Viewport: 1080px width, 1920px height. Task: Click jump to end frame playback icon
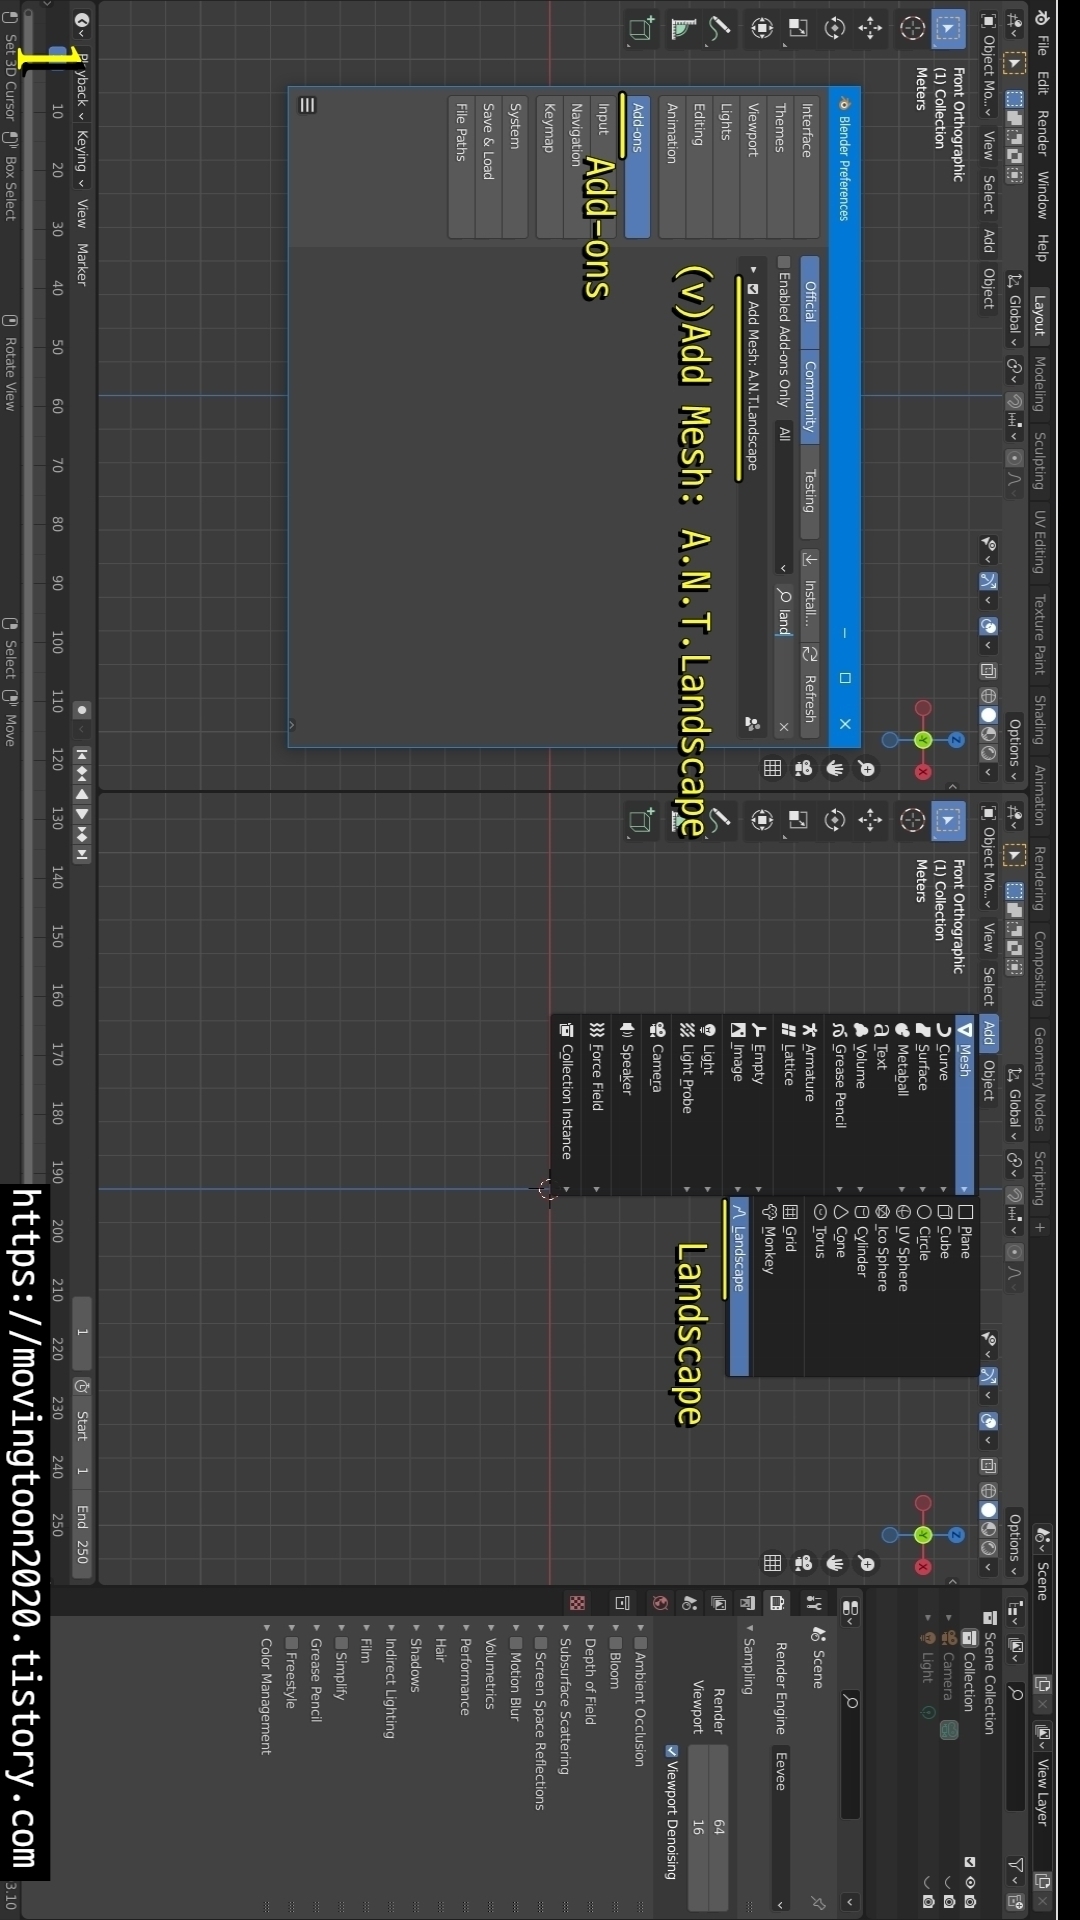click(x=82, y=855)
